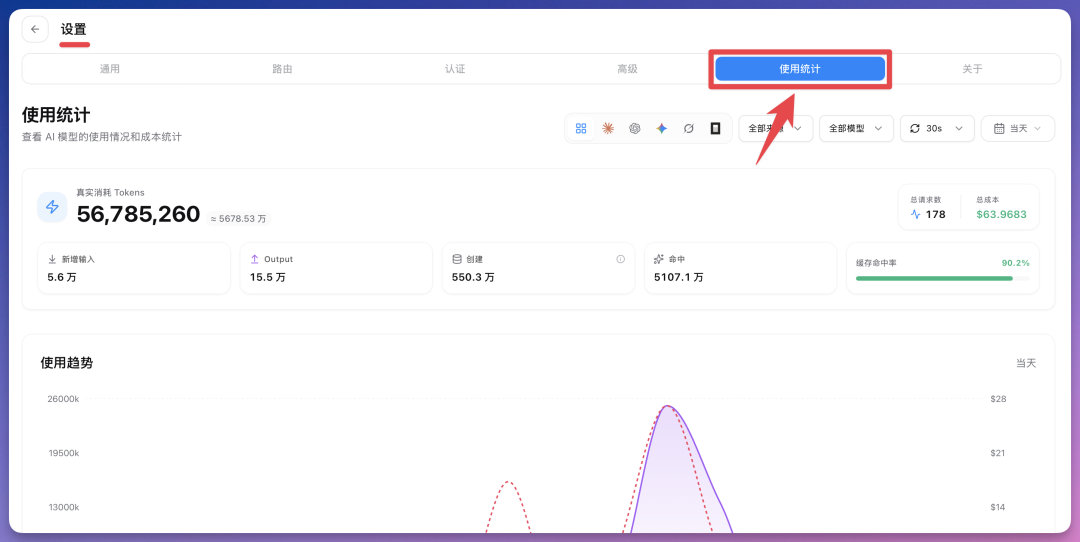
Task: Open the 全部来源 dropdown
Action: click(x=776, y=128)
